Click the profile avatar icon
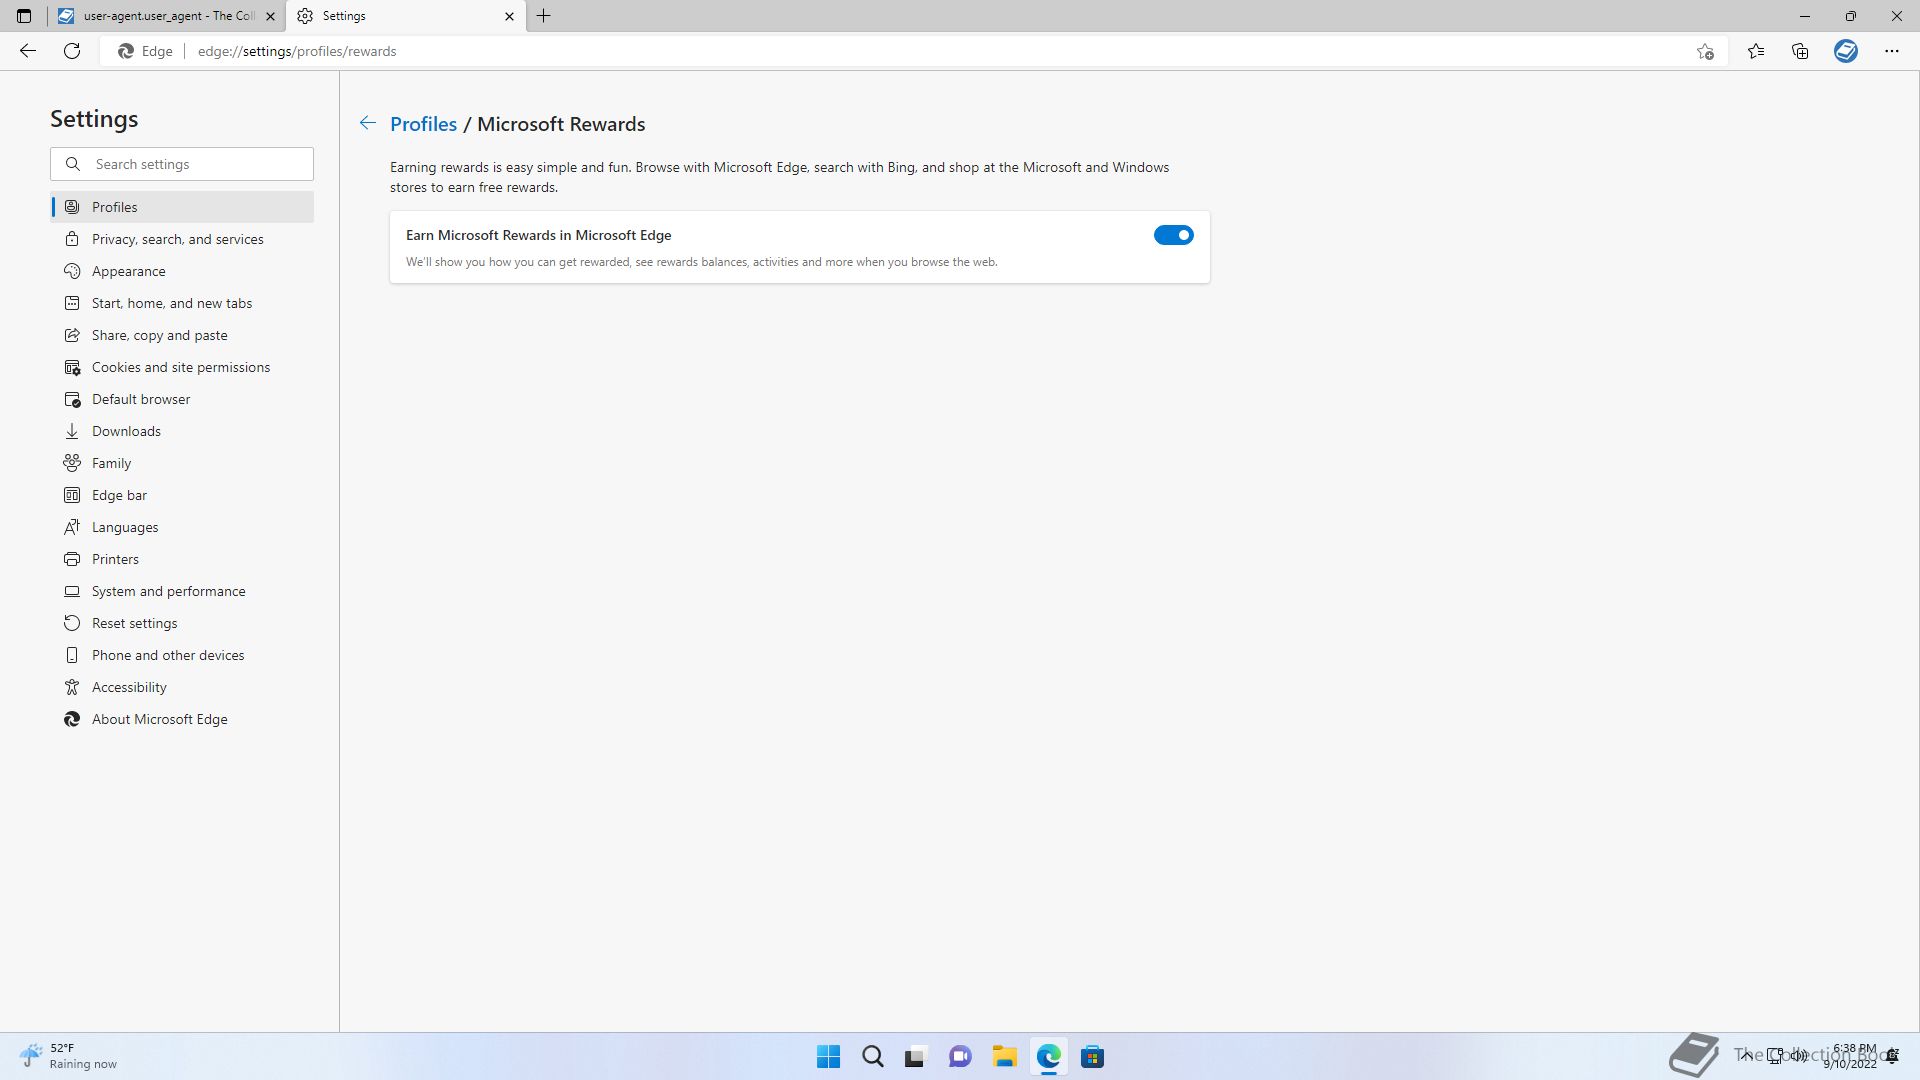The width and height of the screenshot is (1920, 1080). point(1845,51)
